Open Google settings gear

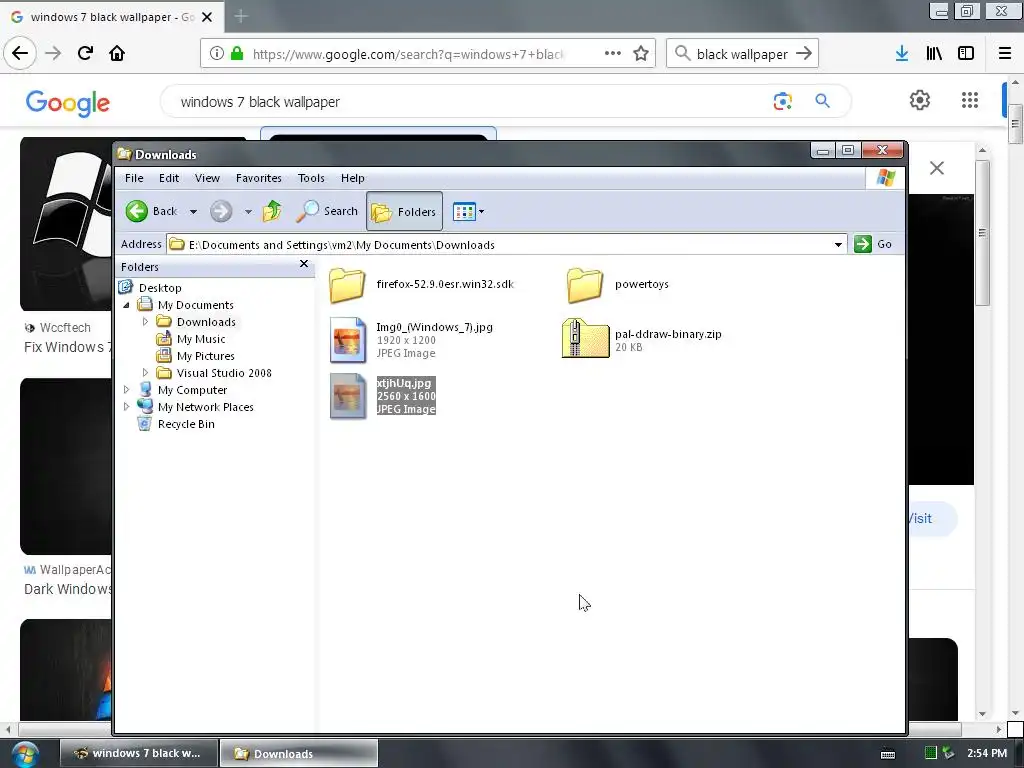920,100
